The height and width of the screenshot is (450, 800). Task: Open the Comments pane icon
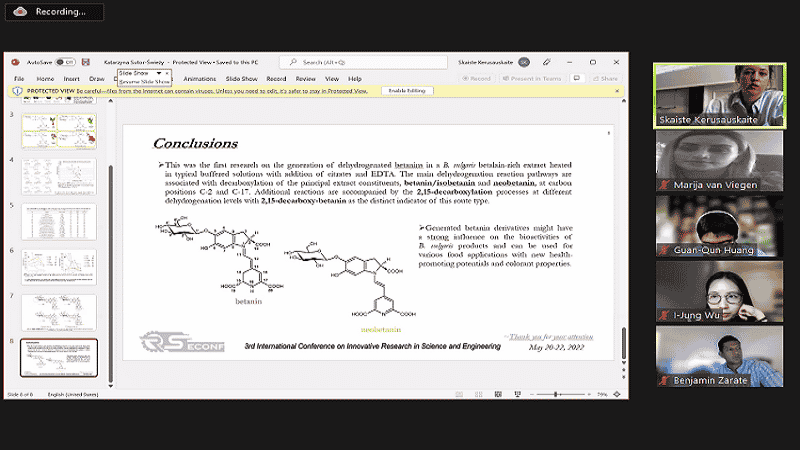[577, 79]
